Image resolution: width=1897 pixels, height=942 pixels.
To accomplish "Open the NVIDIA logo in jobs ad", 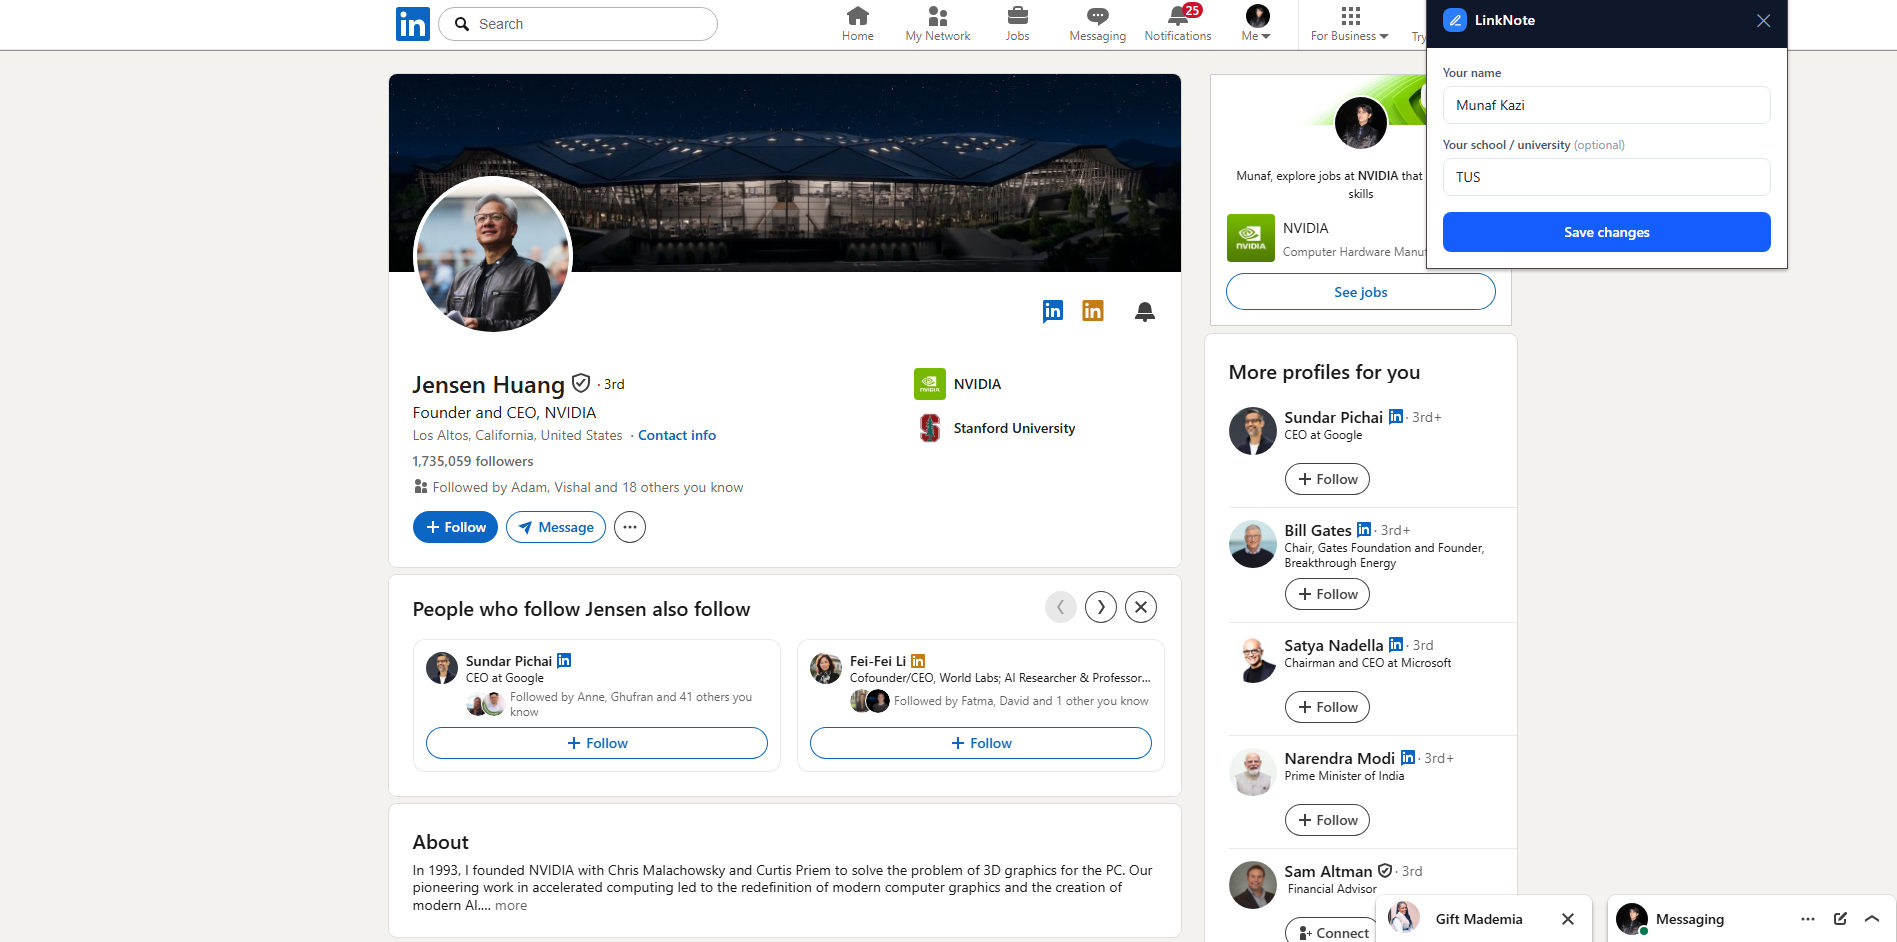I will tap(1251, 238).
